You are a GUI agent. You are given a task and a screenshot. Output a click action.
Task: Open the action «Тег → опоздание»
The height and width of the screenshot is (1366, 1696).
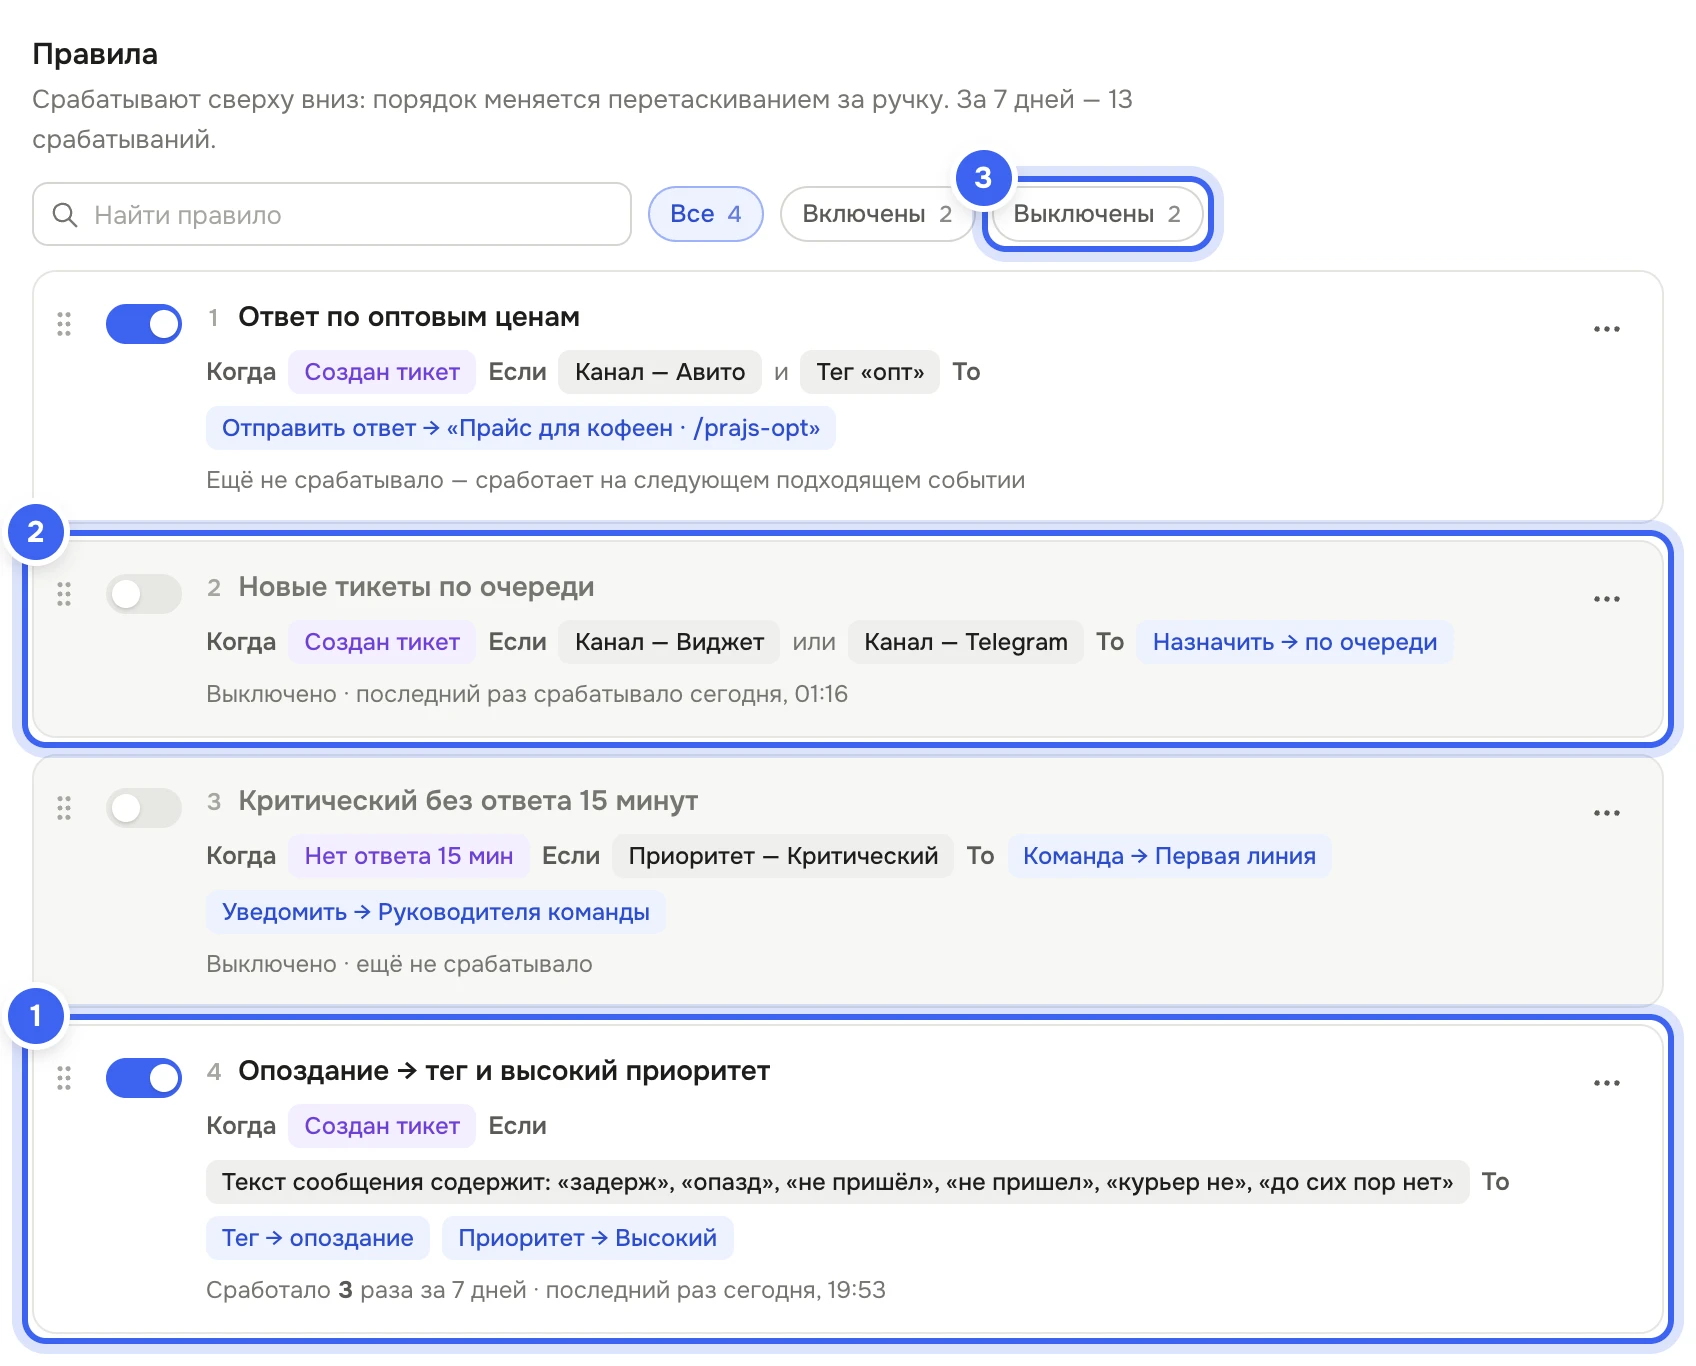[318, 1238]
